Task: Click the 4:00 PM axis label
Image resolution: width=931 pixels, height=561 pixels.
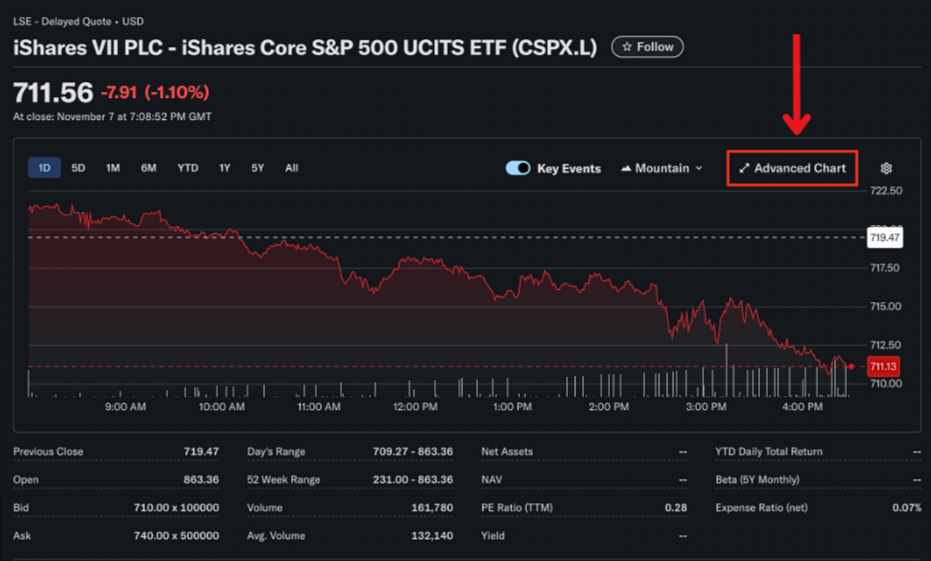Action: [803, 407]
